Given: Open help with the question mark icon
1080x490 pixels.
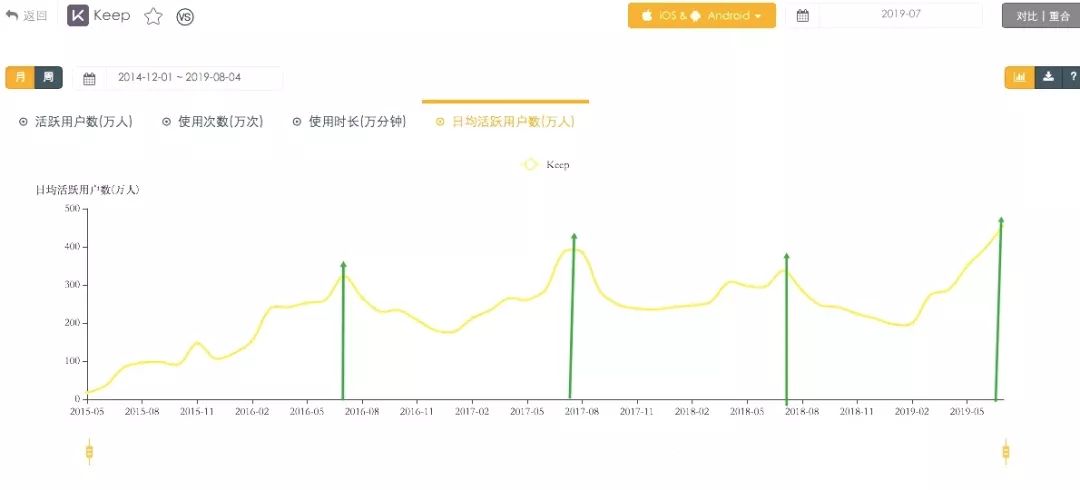Looking at the screenshot, I should tap(1072, 77).
